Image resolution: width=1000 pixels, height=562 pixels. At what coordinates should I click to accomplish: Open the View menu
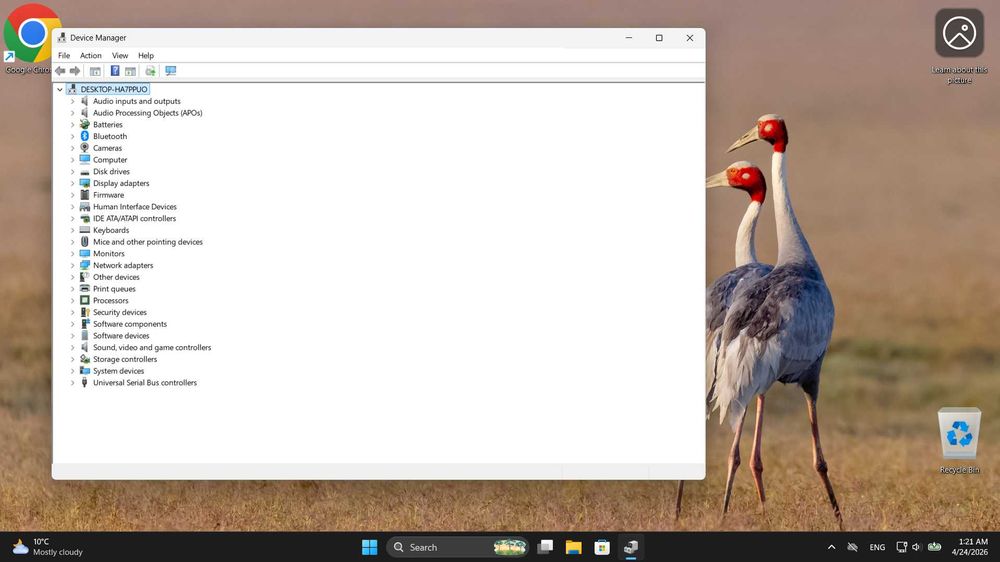[x=120, y=55]
